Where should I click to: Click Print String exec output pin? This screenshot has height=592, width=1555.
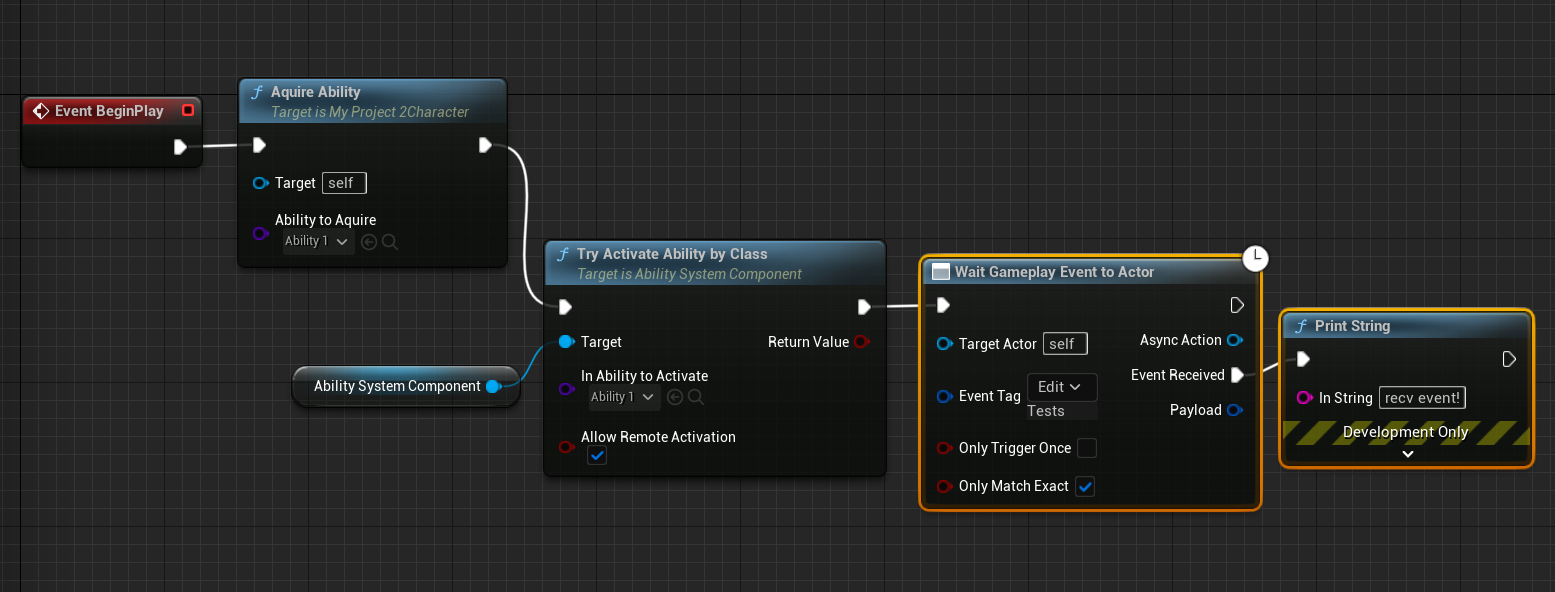click(1510, 359)
